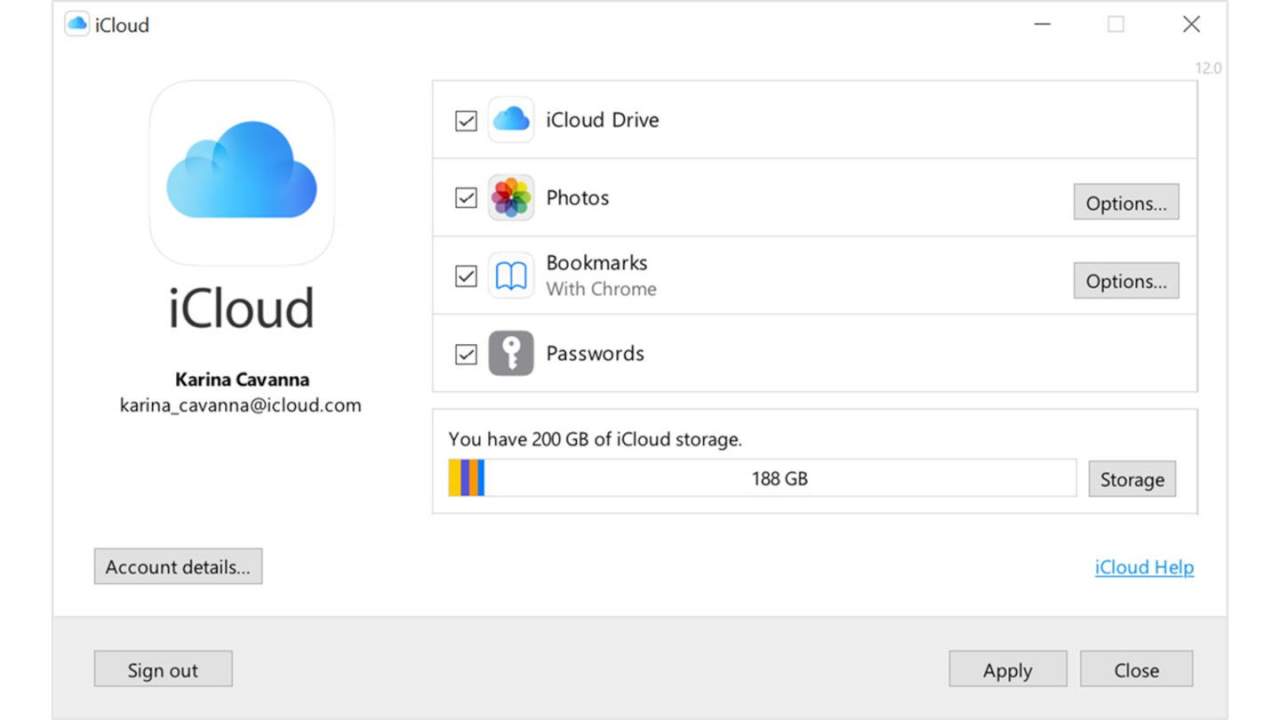Screen dimensions: 1280x720
Task: Open Account details
Action: (x=178, y=567)
